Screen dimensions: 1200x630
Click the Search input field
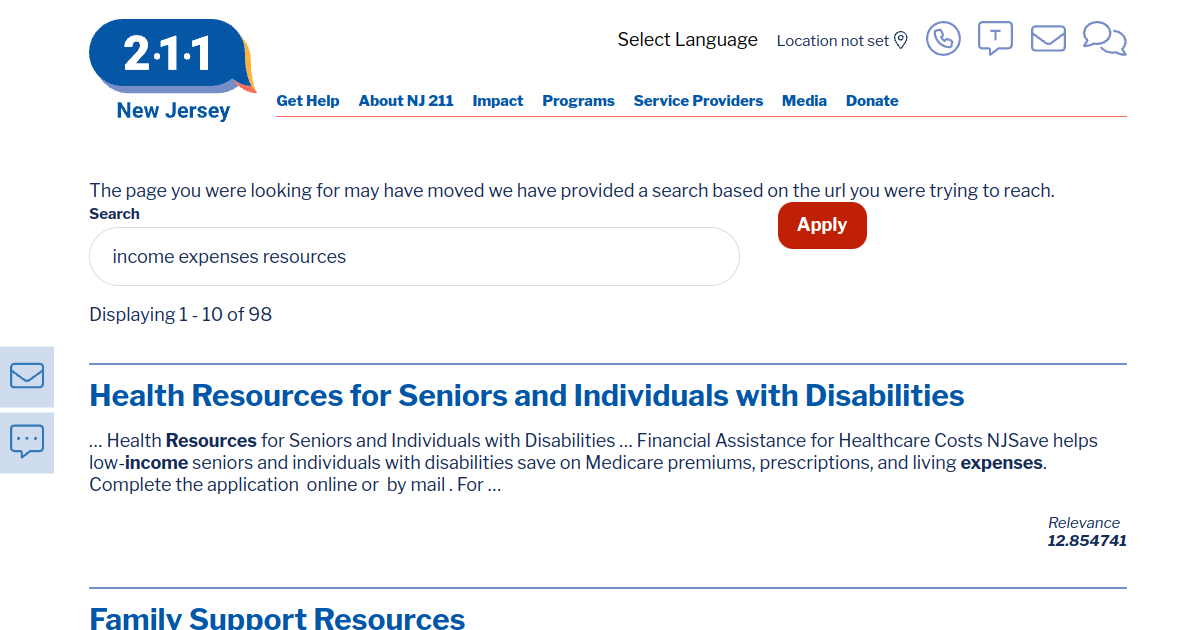tap(414, 257)
